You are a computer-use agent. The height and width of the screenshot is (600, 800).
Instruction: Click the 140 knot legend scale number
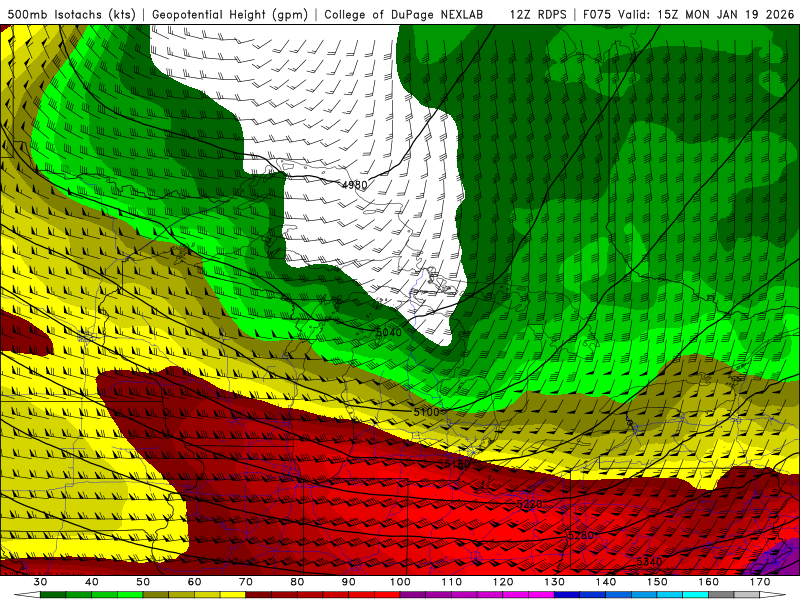pos(606,582)
